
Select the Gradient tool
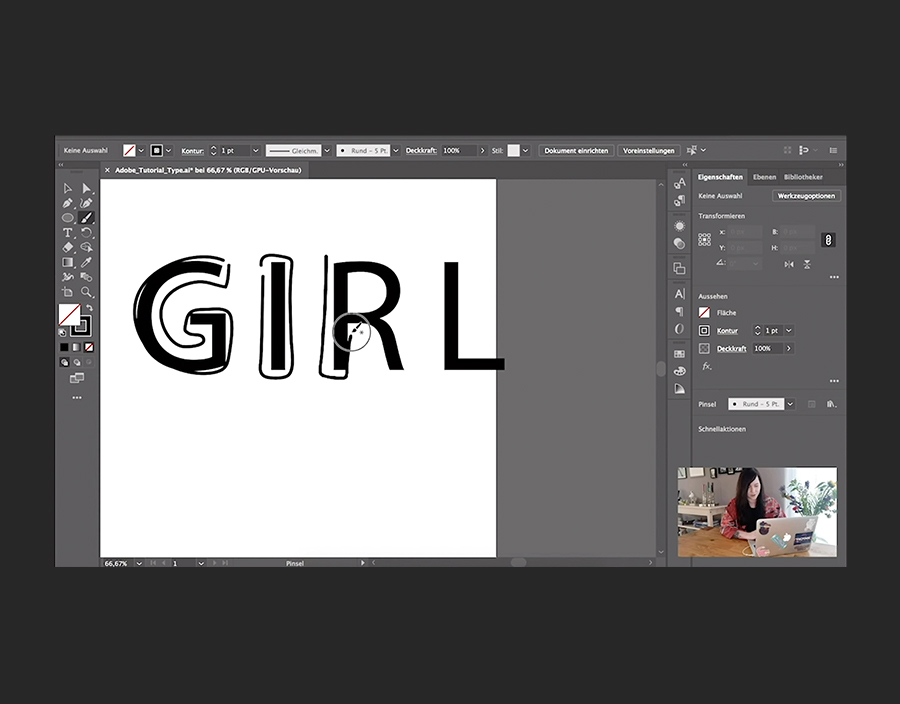tap(68, 262)
